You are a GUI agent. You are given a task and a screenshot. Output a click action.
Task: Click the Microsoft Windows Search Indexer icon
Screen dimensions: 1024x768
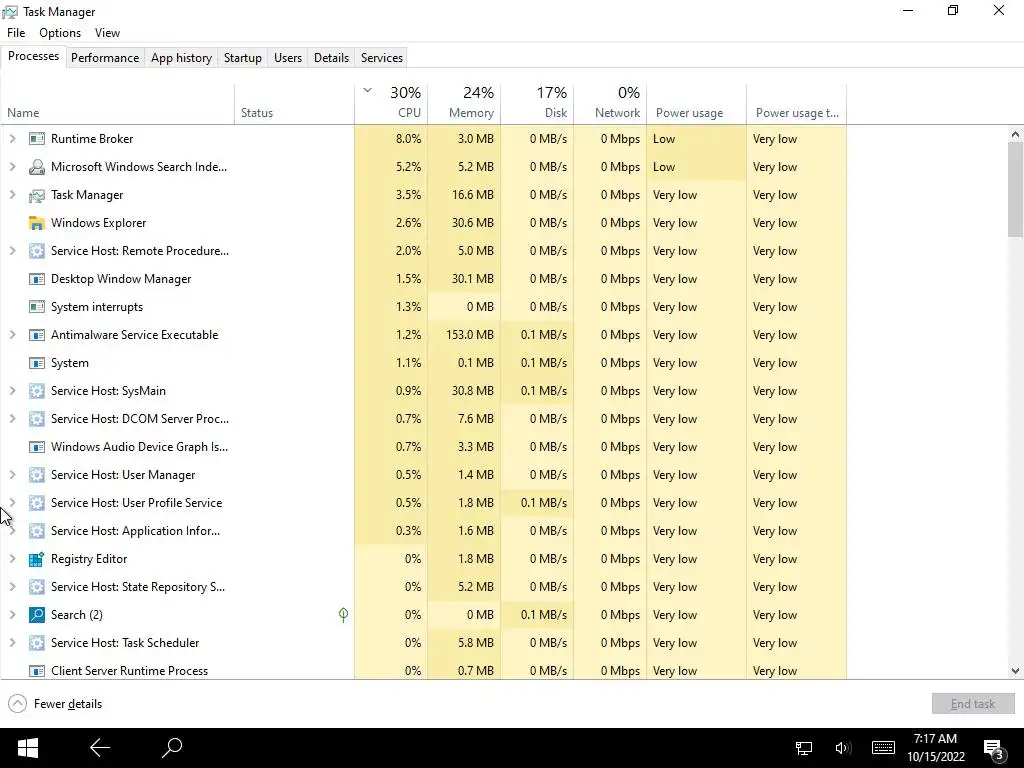37,167
